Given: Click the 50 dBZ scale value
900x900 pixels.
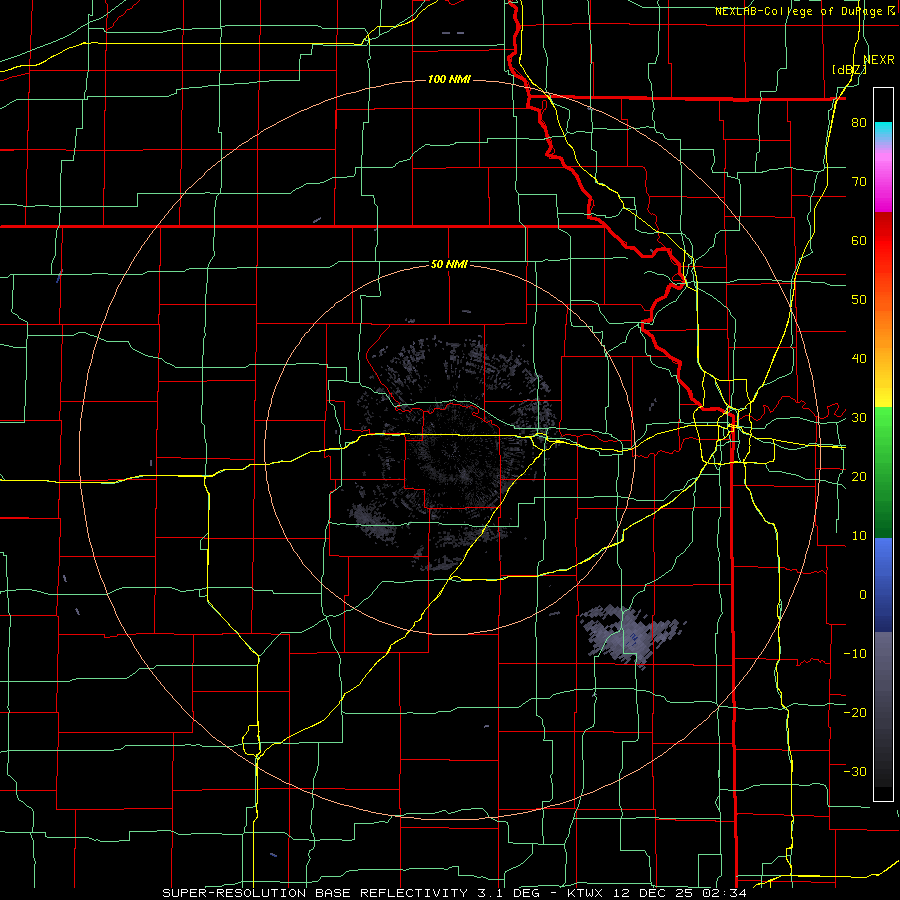Looking at the screenshot, I should pyautogui.click(x=859, y=300).
